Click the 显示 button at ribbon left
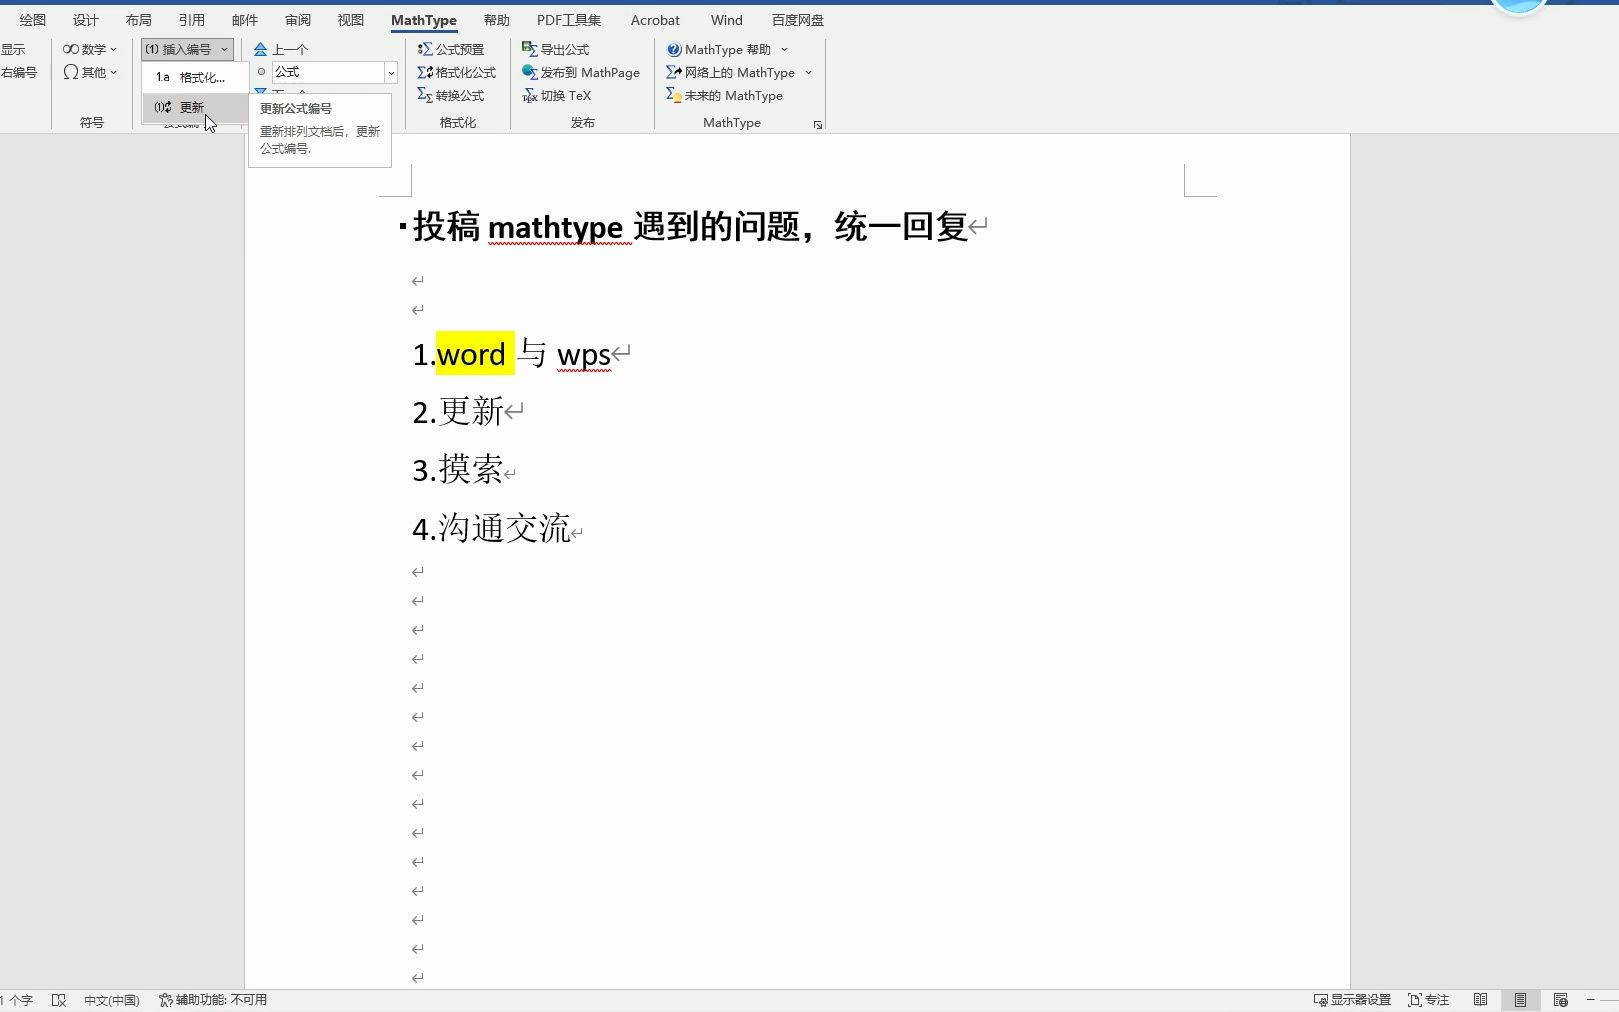This screenshot has height=1012, width=1619. pyautogui.click(x=13, y=49)
